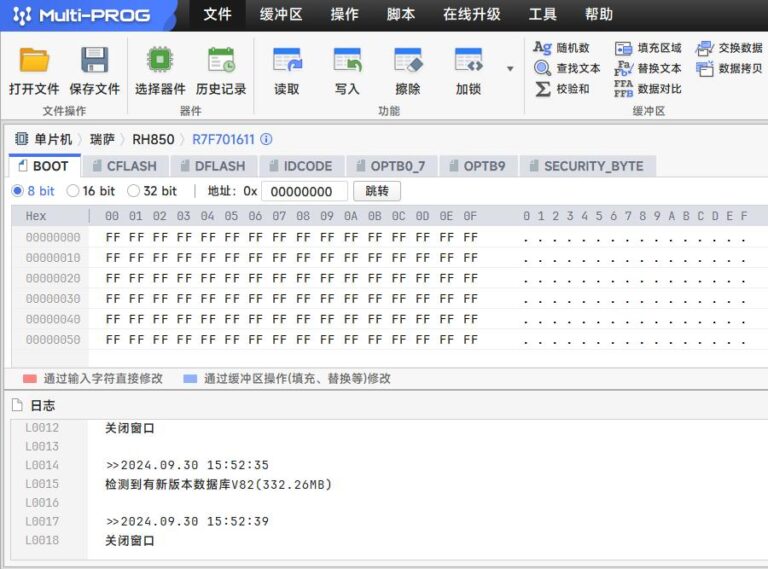The height and width of the screenshot is (569, 768).
Task: Click the device info icon beside R7F701611
Action: click(266, 140)
